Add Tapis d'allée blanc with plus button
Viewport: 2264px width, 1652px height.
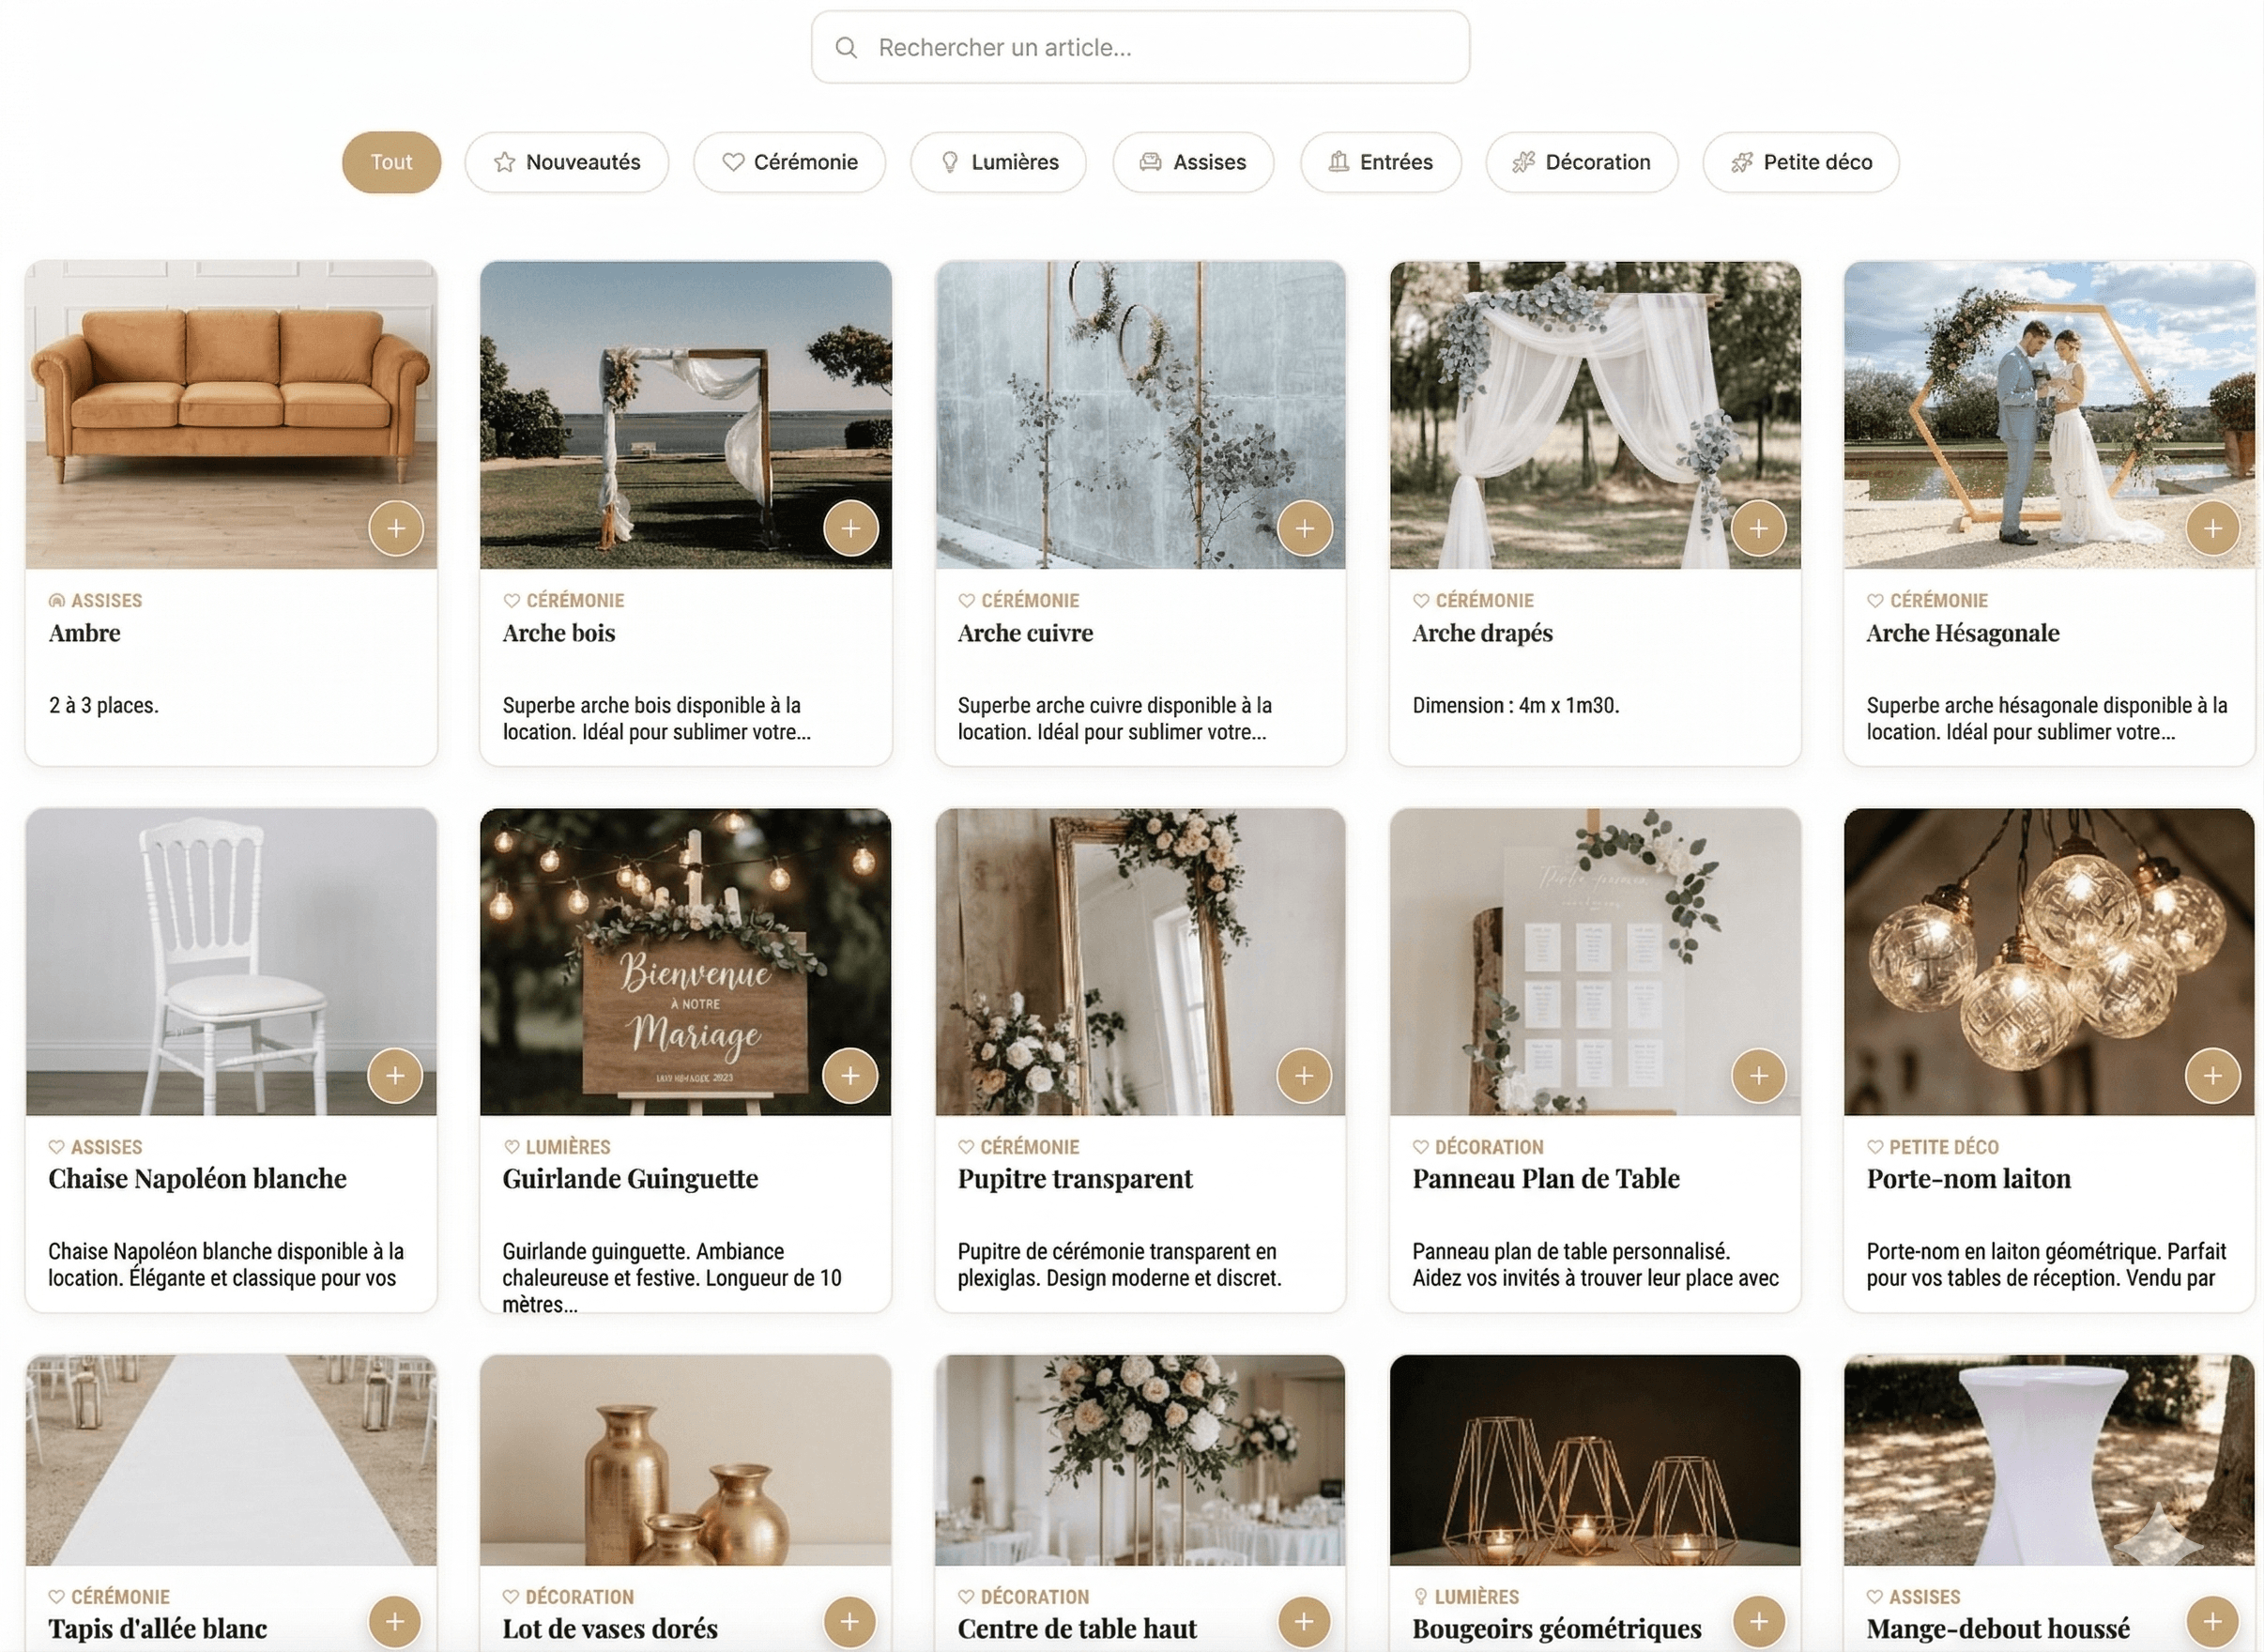395,1621
